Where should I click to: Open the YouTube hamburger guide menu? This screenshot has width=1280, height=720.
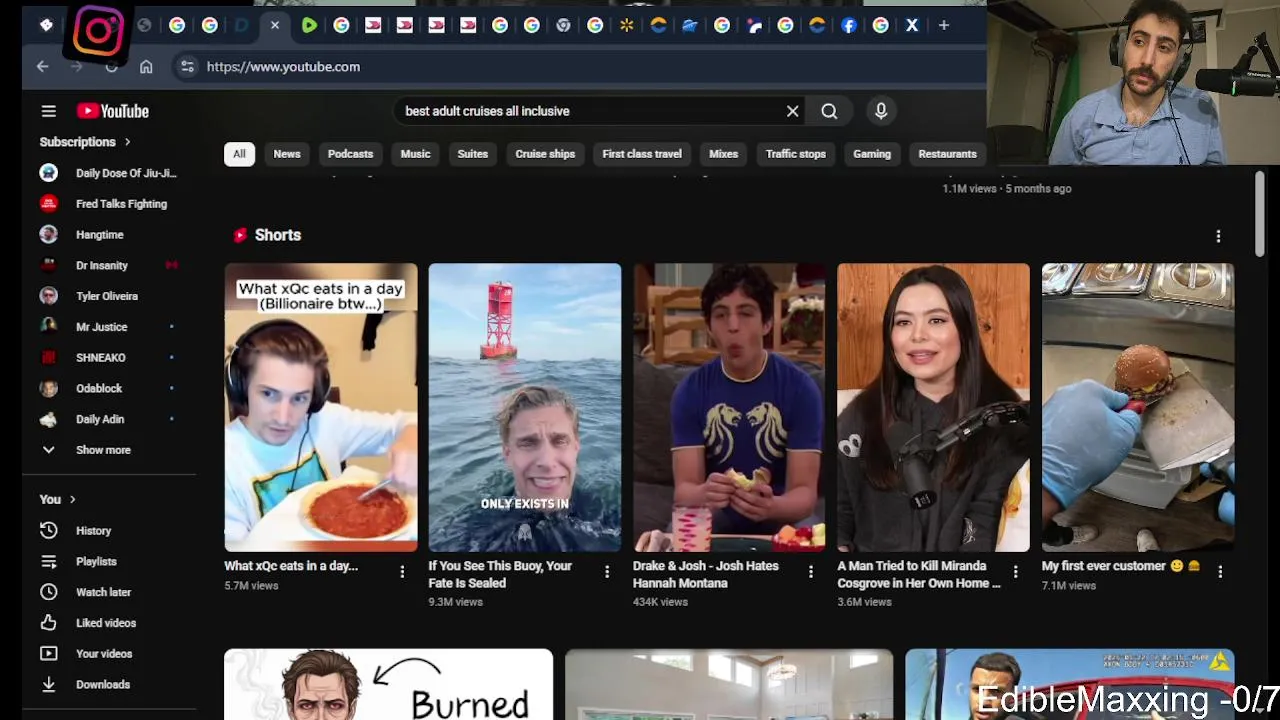(x=48, y=111)
